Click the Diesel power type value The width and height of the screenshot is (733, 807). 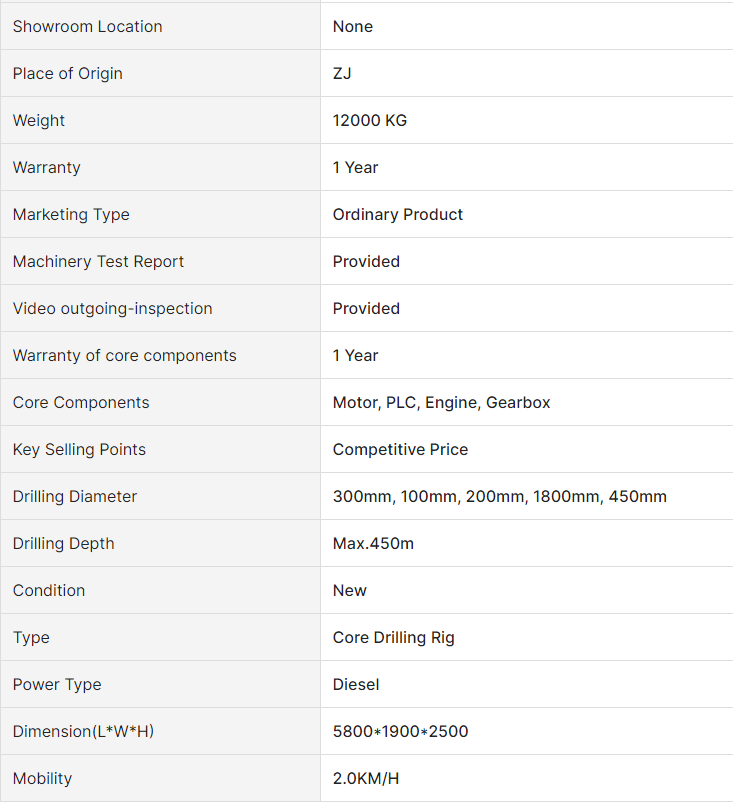click(356, 685)
